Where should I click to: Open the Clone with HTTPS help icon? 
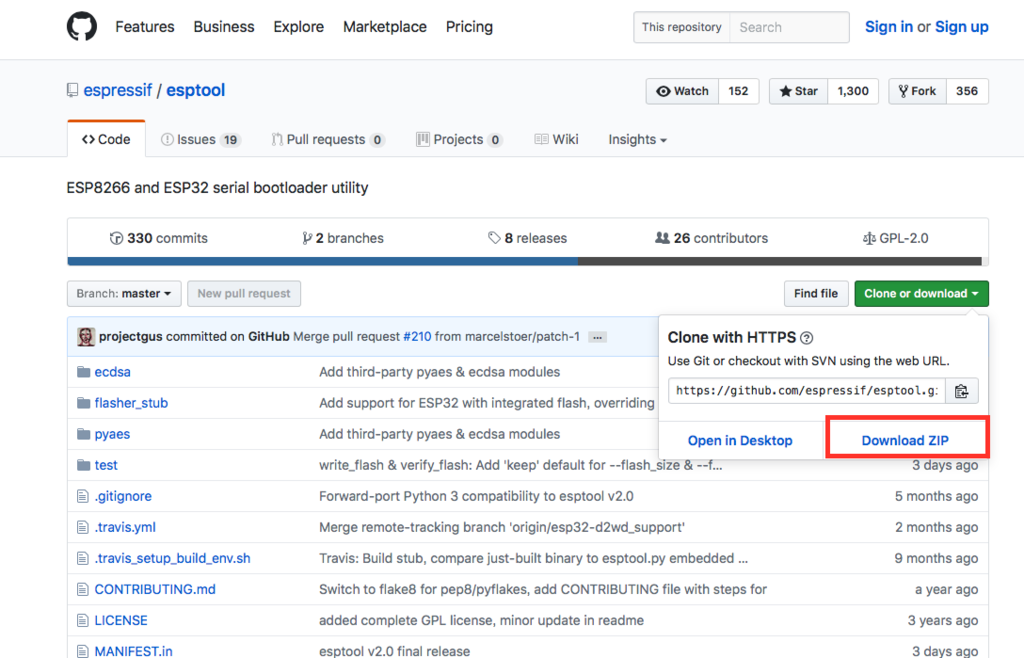(x=807, y=337)
